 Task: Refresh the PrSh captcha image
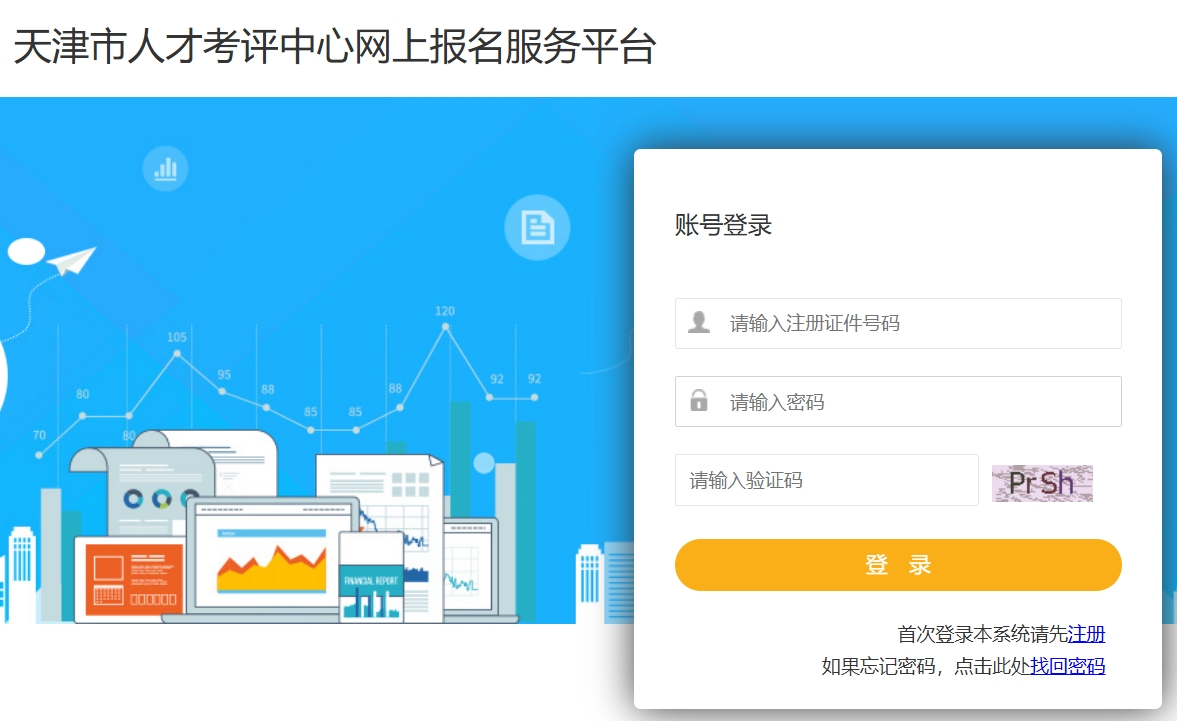[x=1042, y=483]
